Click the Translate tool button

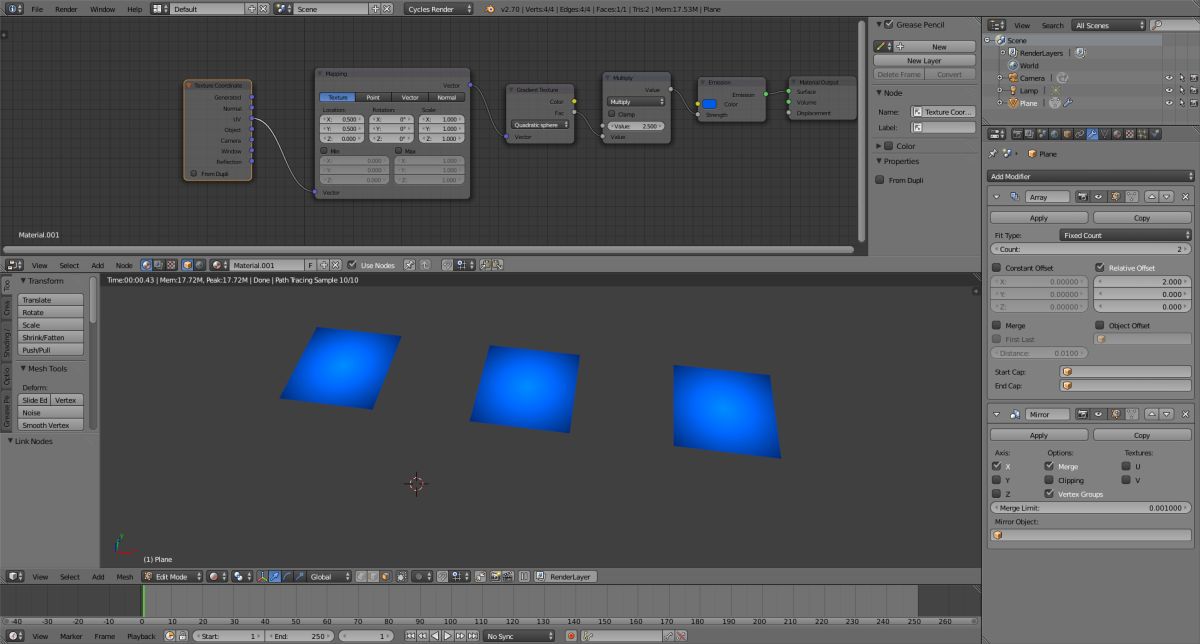[51, 299]
